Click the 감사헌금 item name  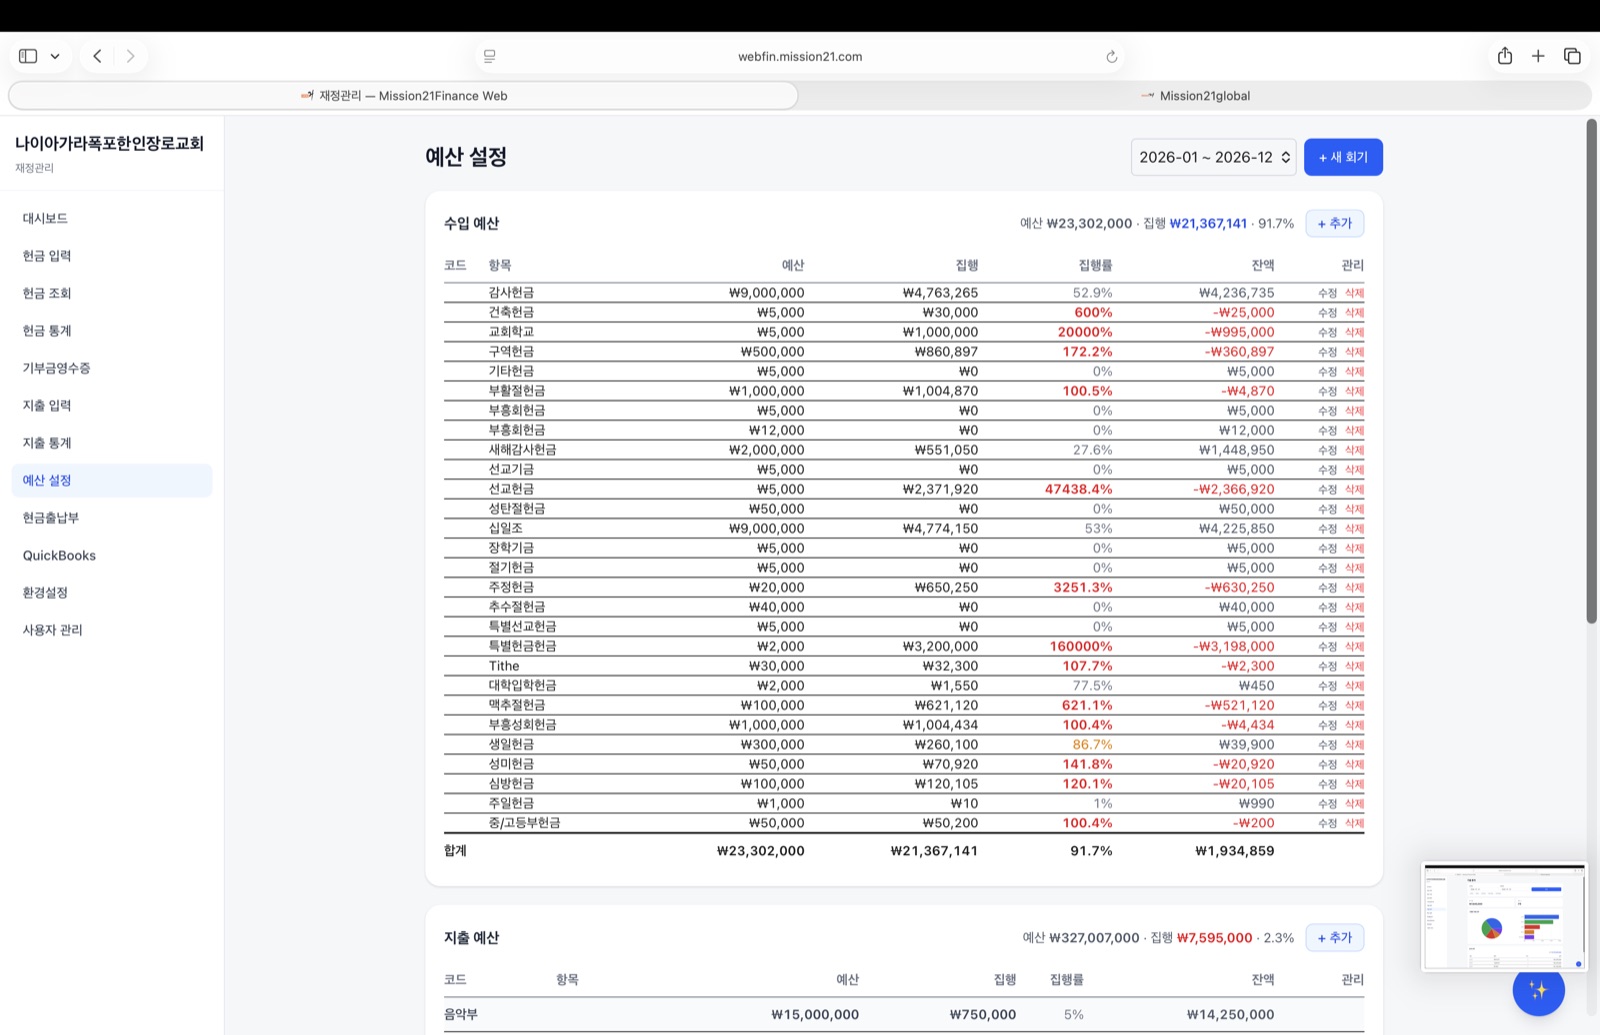coord(511,293)
